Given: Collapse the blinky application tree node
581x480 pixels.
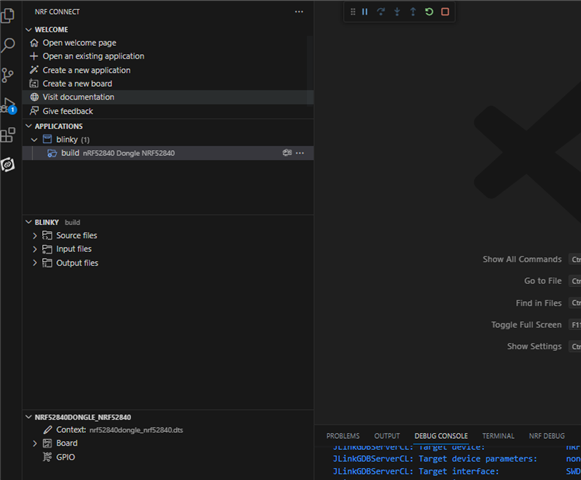Looking at the screenshot, I should tap(34, 140).
